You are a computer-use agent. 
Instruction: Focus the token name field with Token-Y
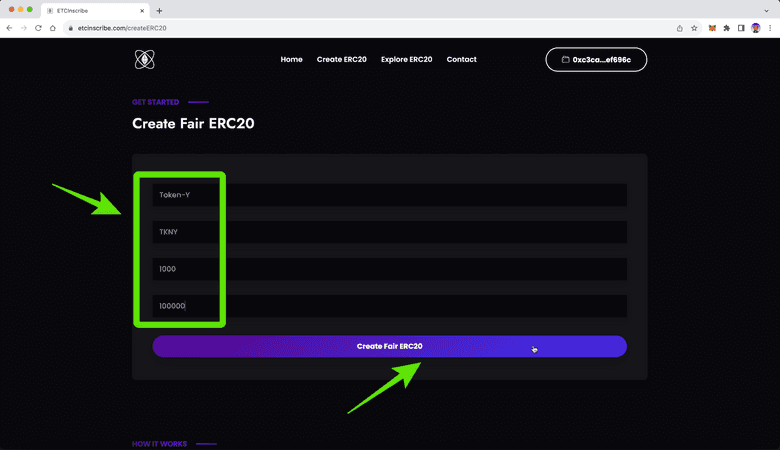coord(389,195)
